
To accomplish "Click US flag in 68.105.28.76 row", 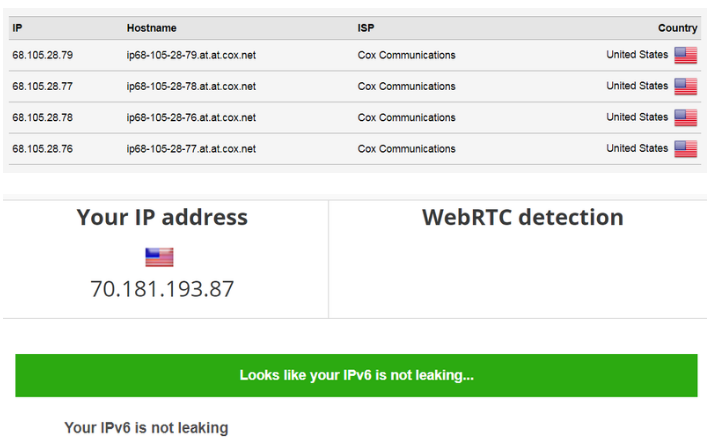I will tap(685, 149).
